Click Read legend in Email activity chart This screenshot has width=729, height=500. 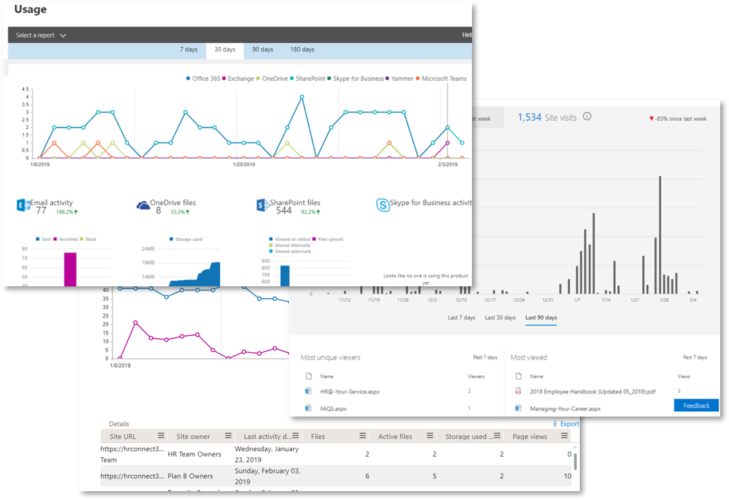click(87, 239)
